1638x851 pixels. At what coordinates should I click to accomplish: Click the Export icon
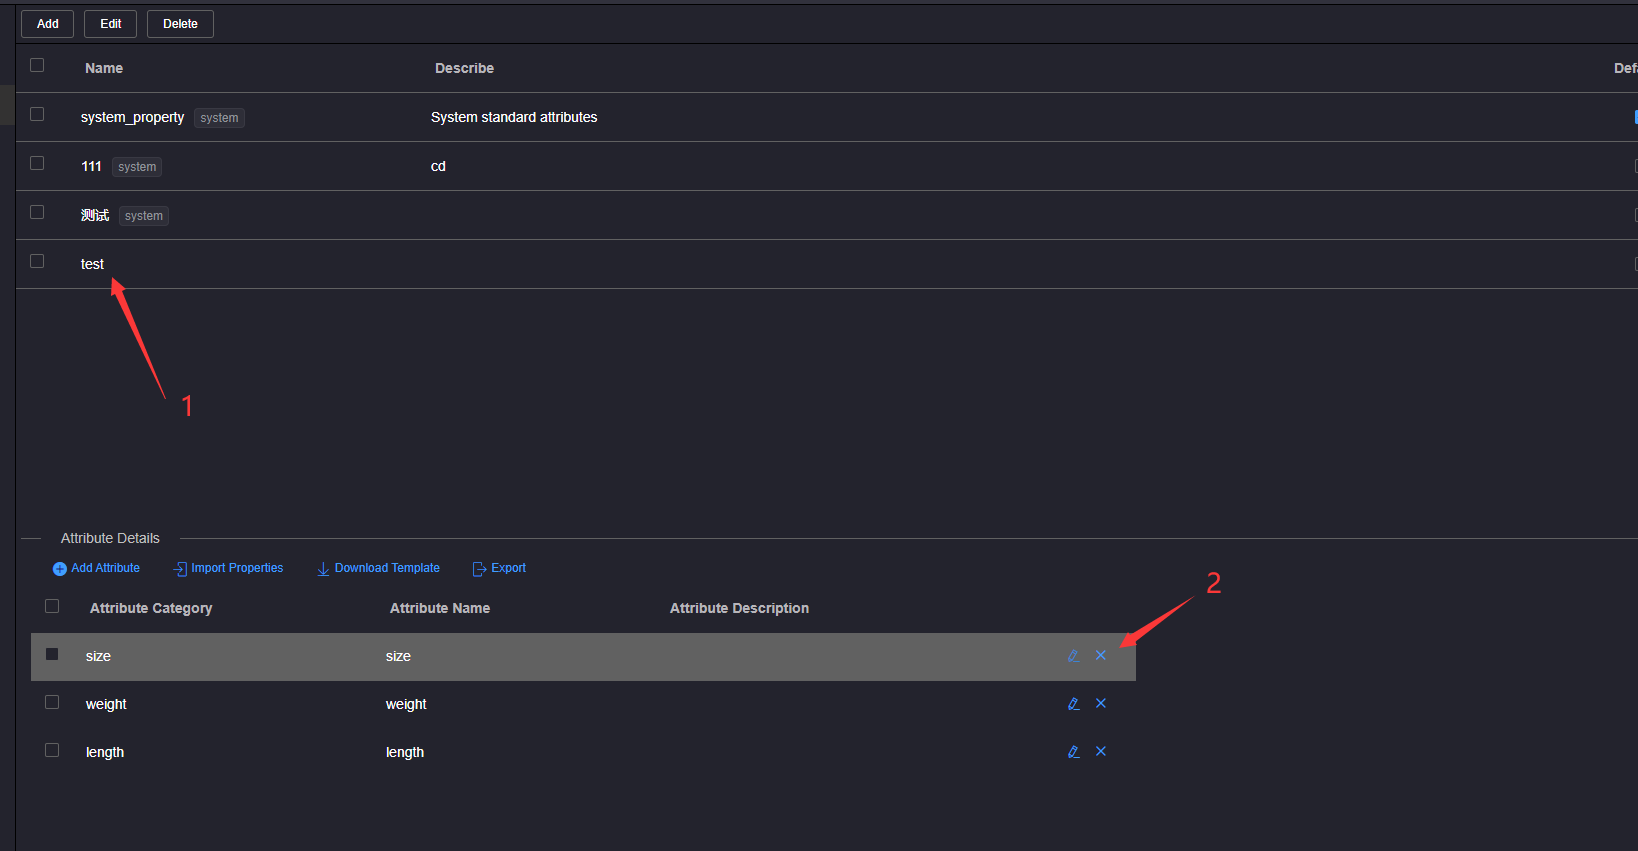[479, 569]
